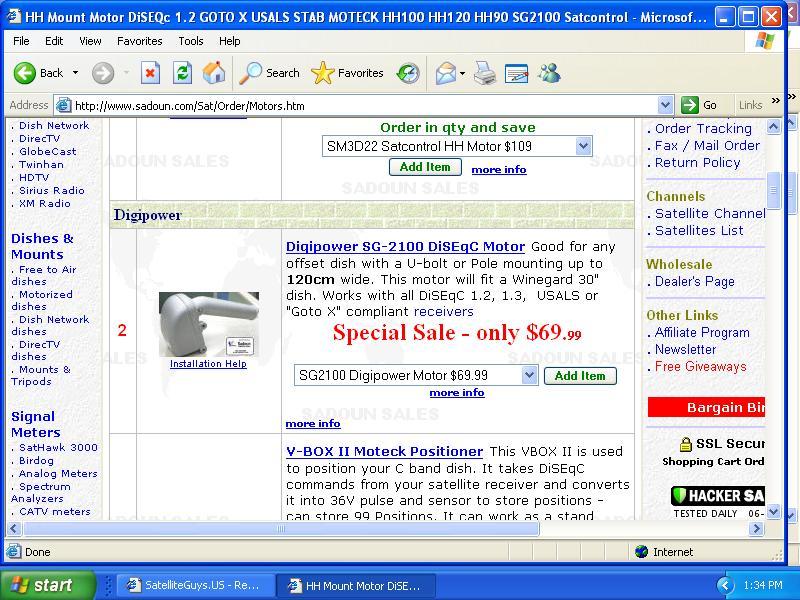Open Affiliate Program link
The image size is (800, 600).
click(703, 333)
